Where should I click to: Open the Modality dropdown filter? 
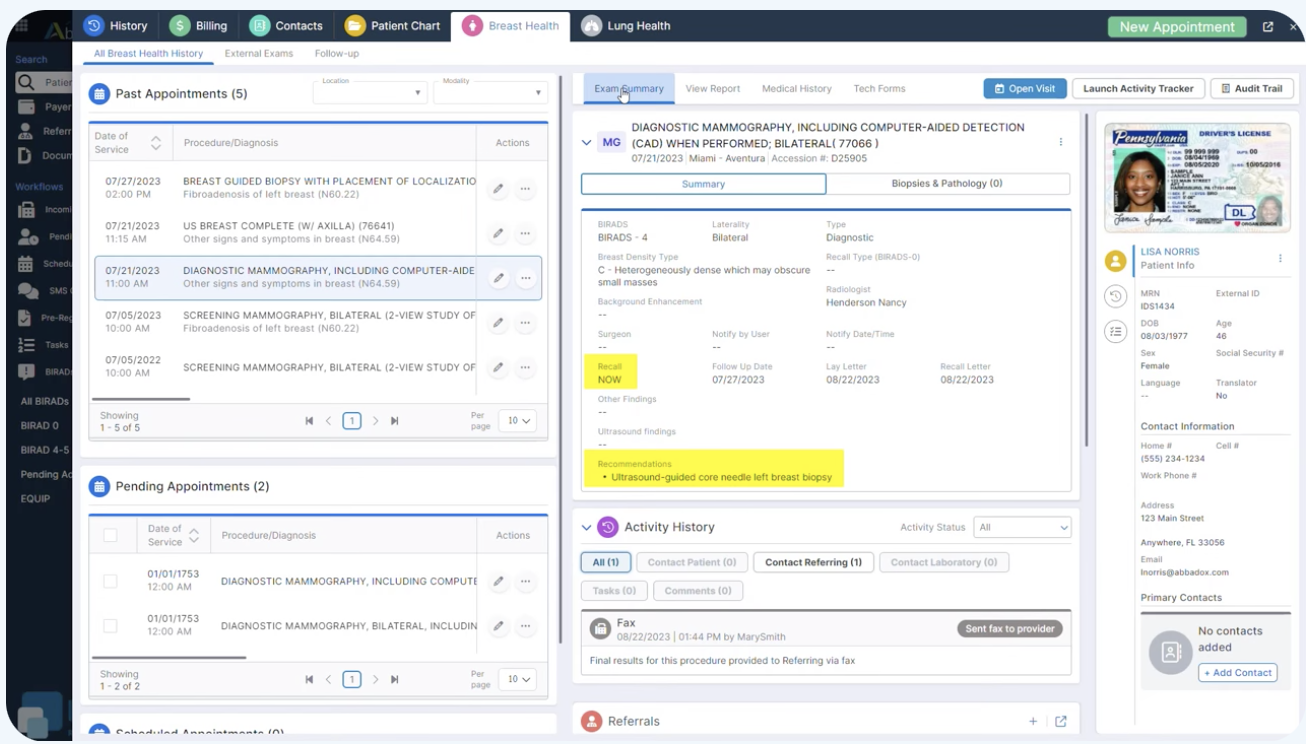point(490,93)
